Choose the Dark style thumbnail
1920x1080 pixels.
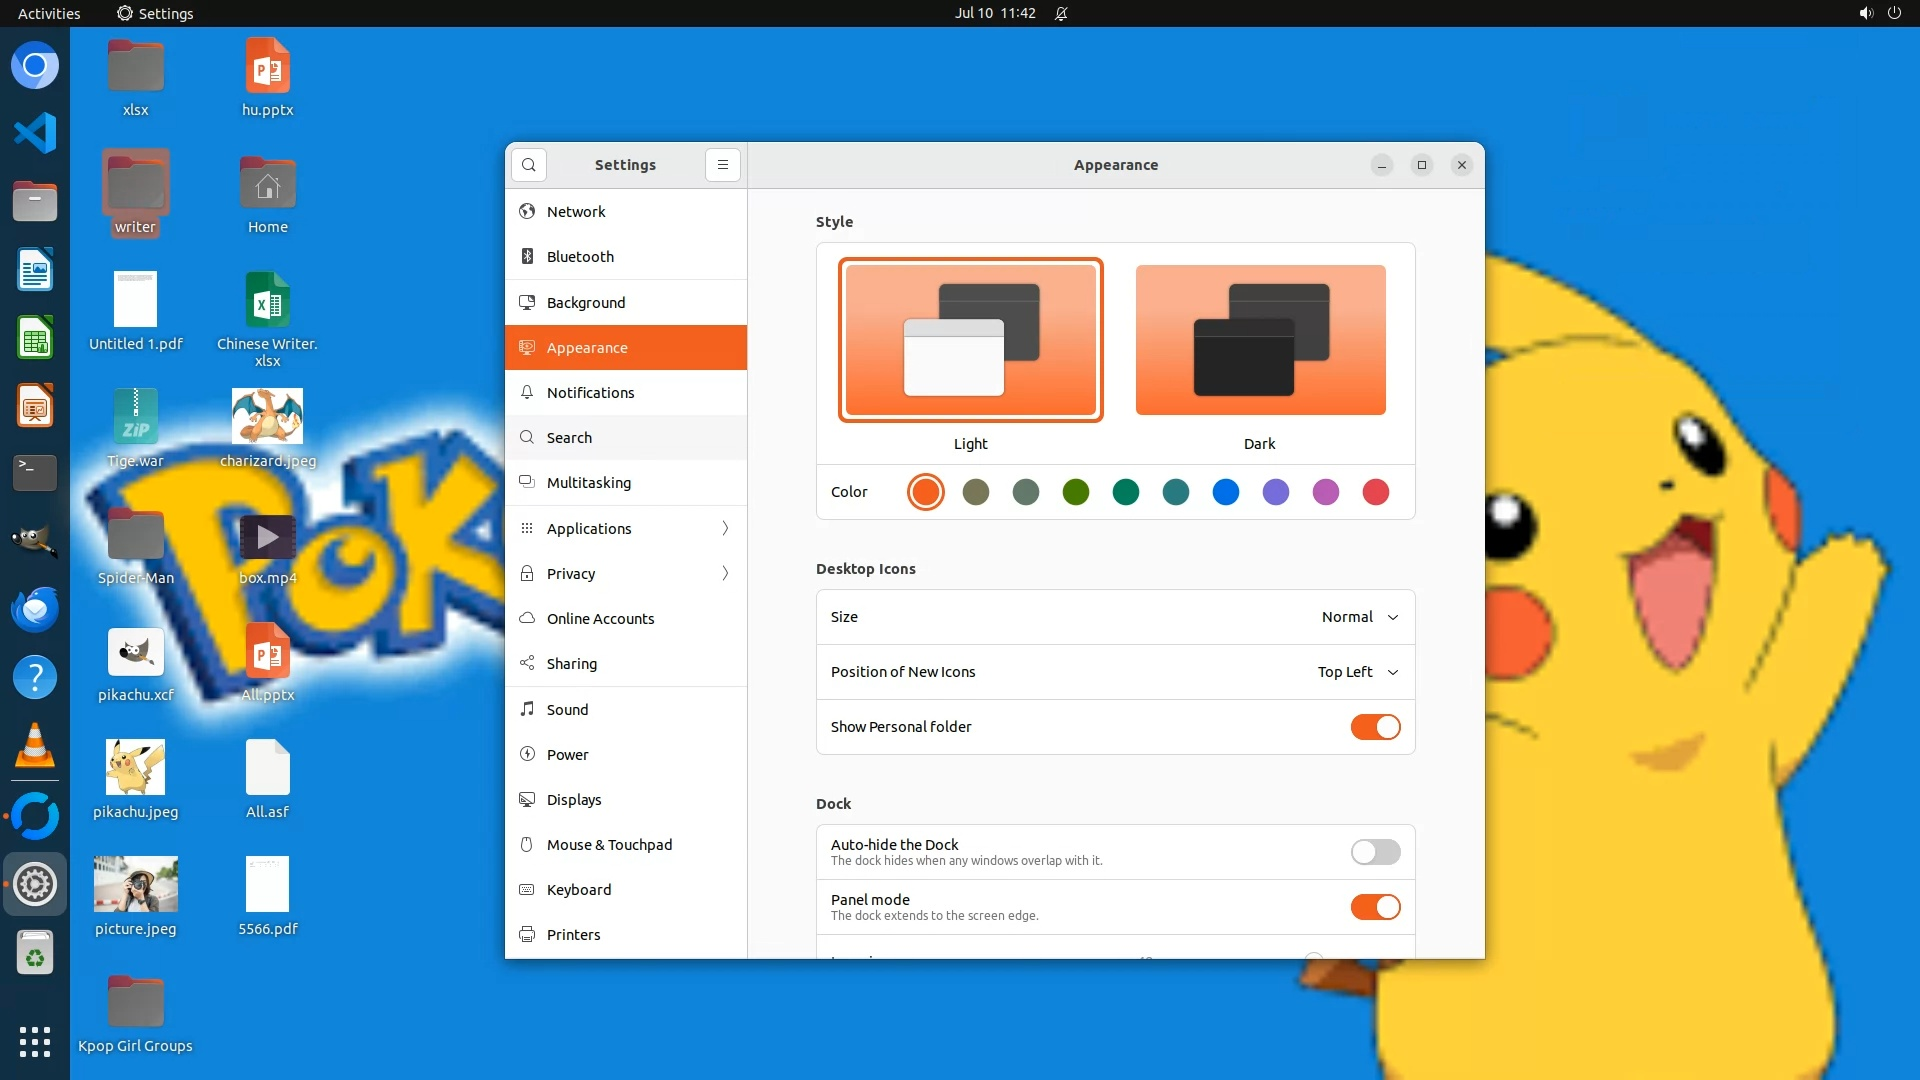1260,341
